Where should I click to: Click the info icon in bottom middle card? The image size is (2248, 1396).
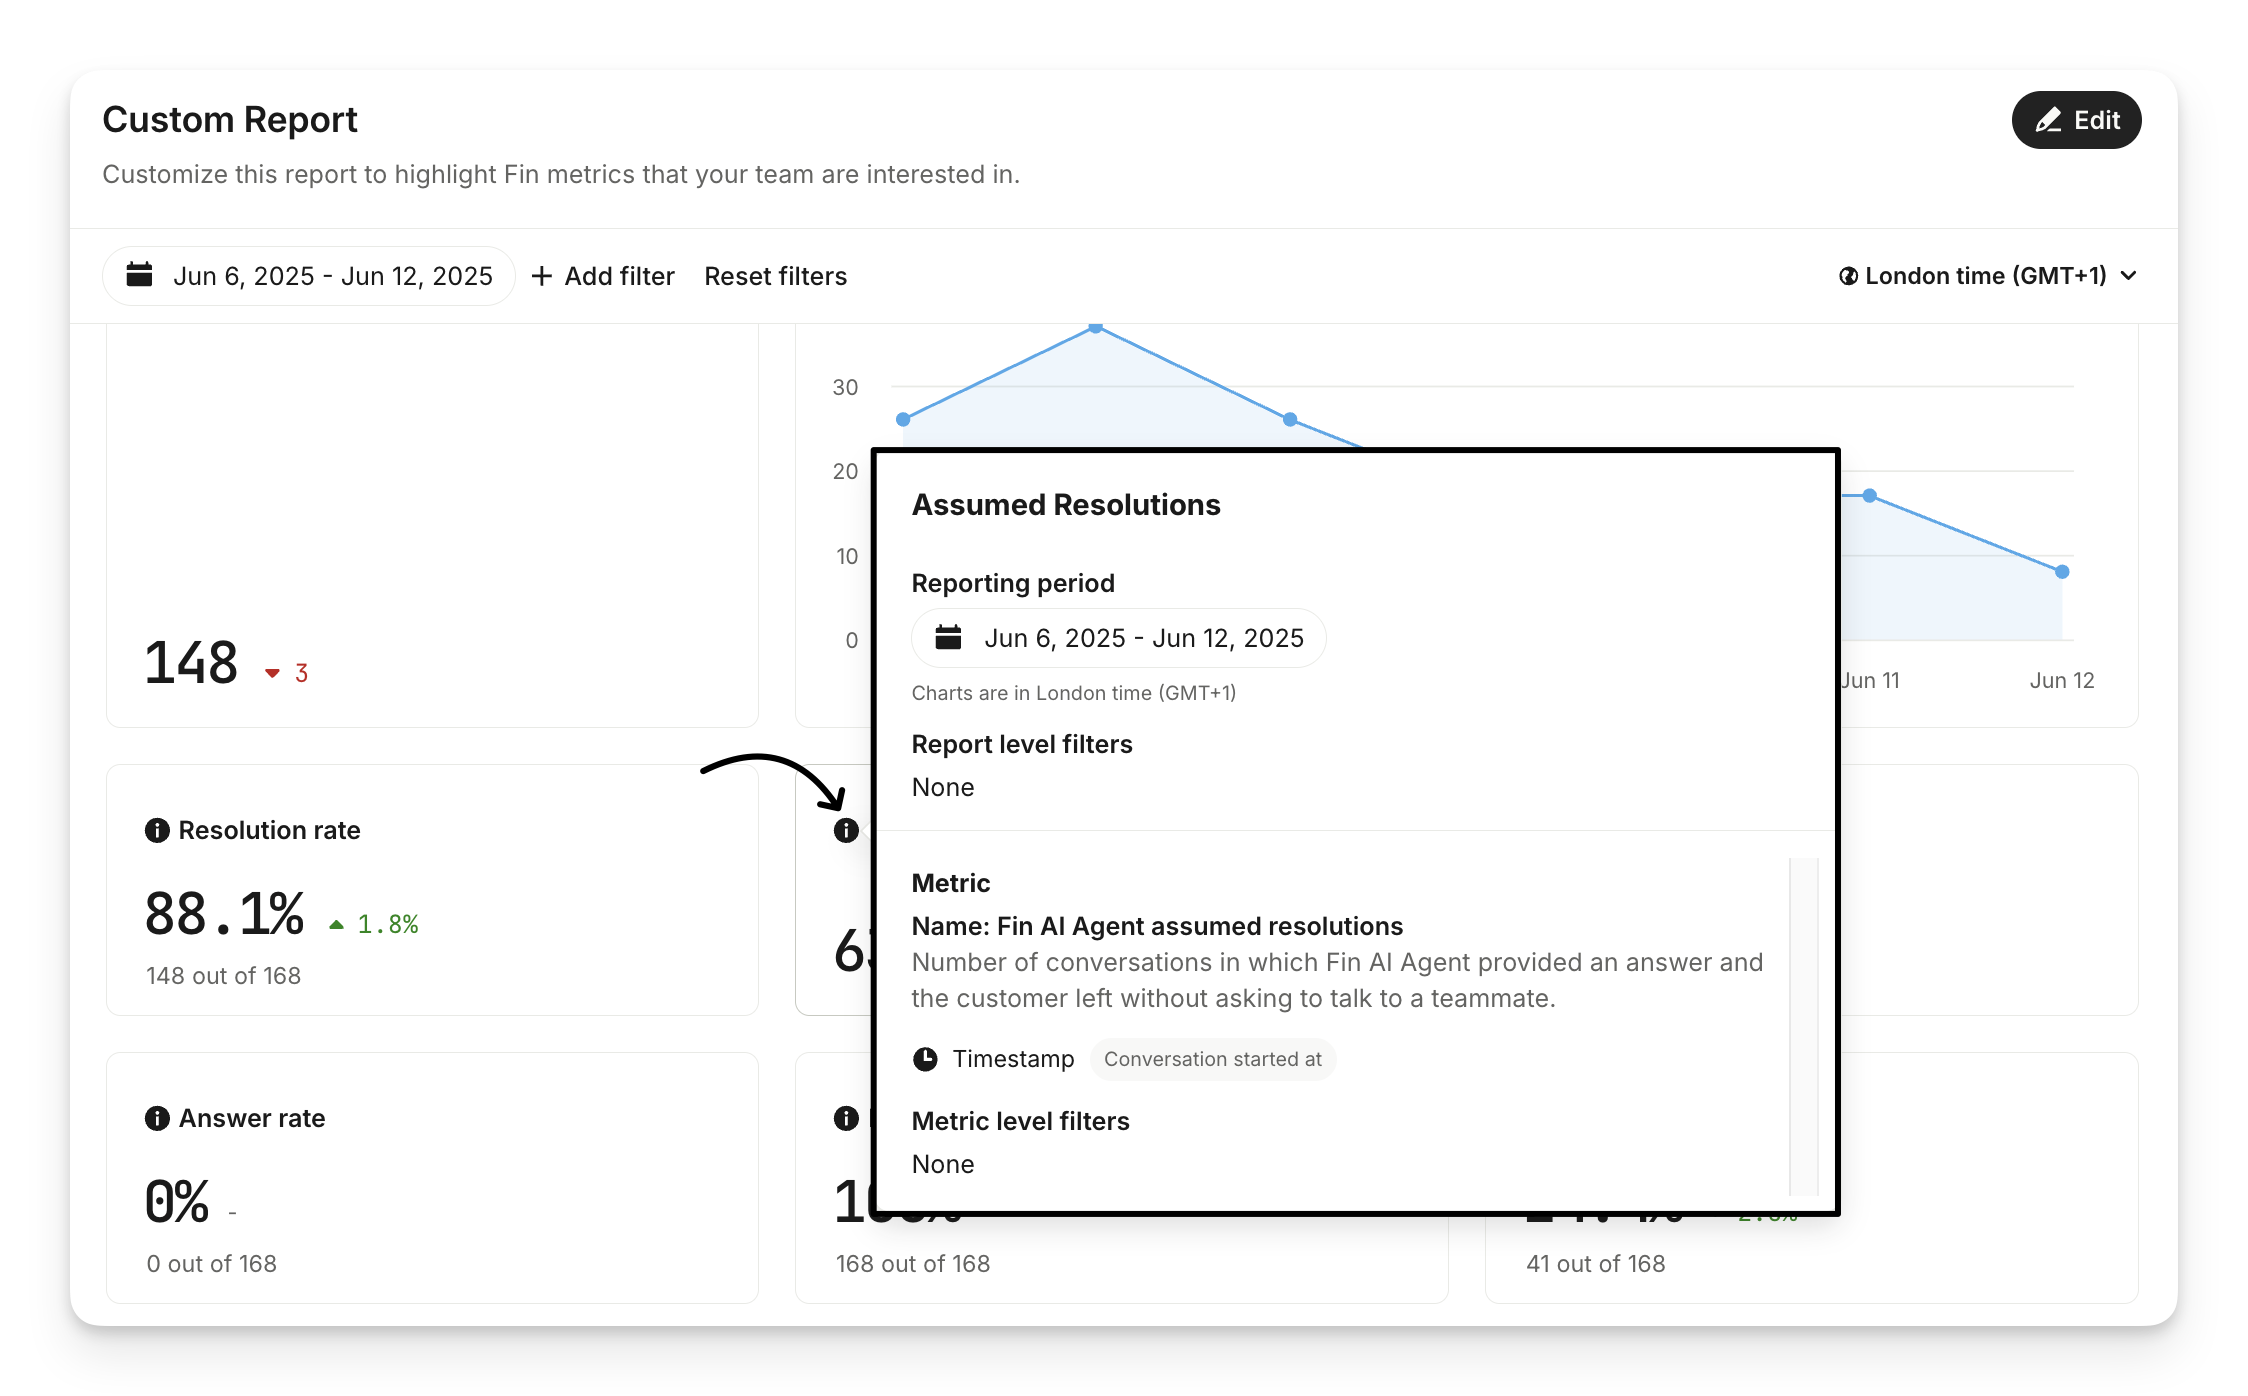click(846, 1118)
